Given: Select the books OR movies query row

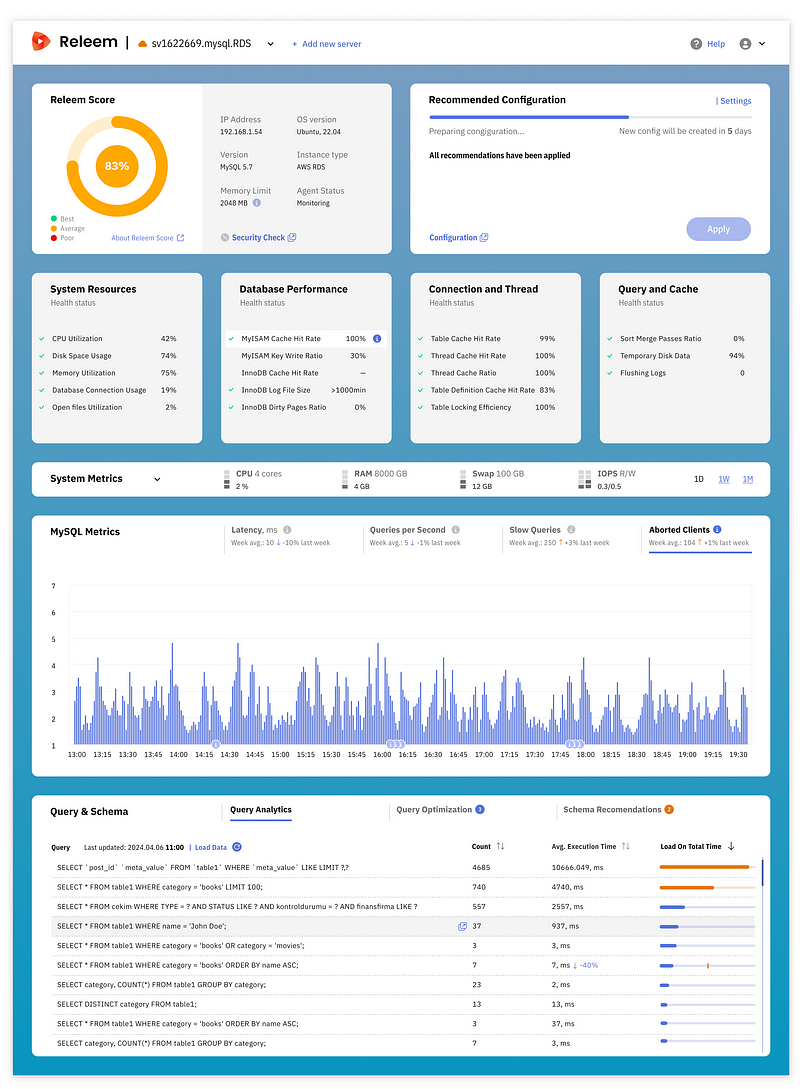Looking at the screenshot, I should pyautogui.click(x=403, y=946).
